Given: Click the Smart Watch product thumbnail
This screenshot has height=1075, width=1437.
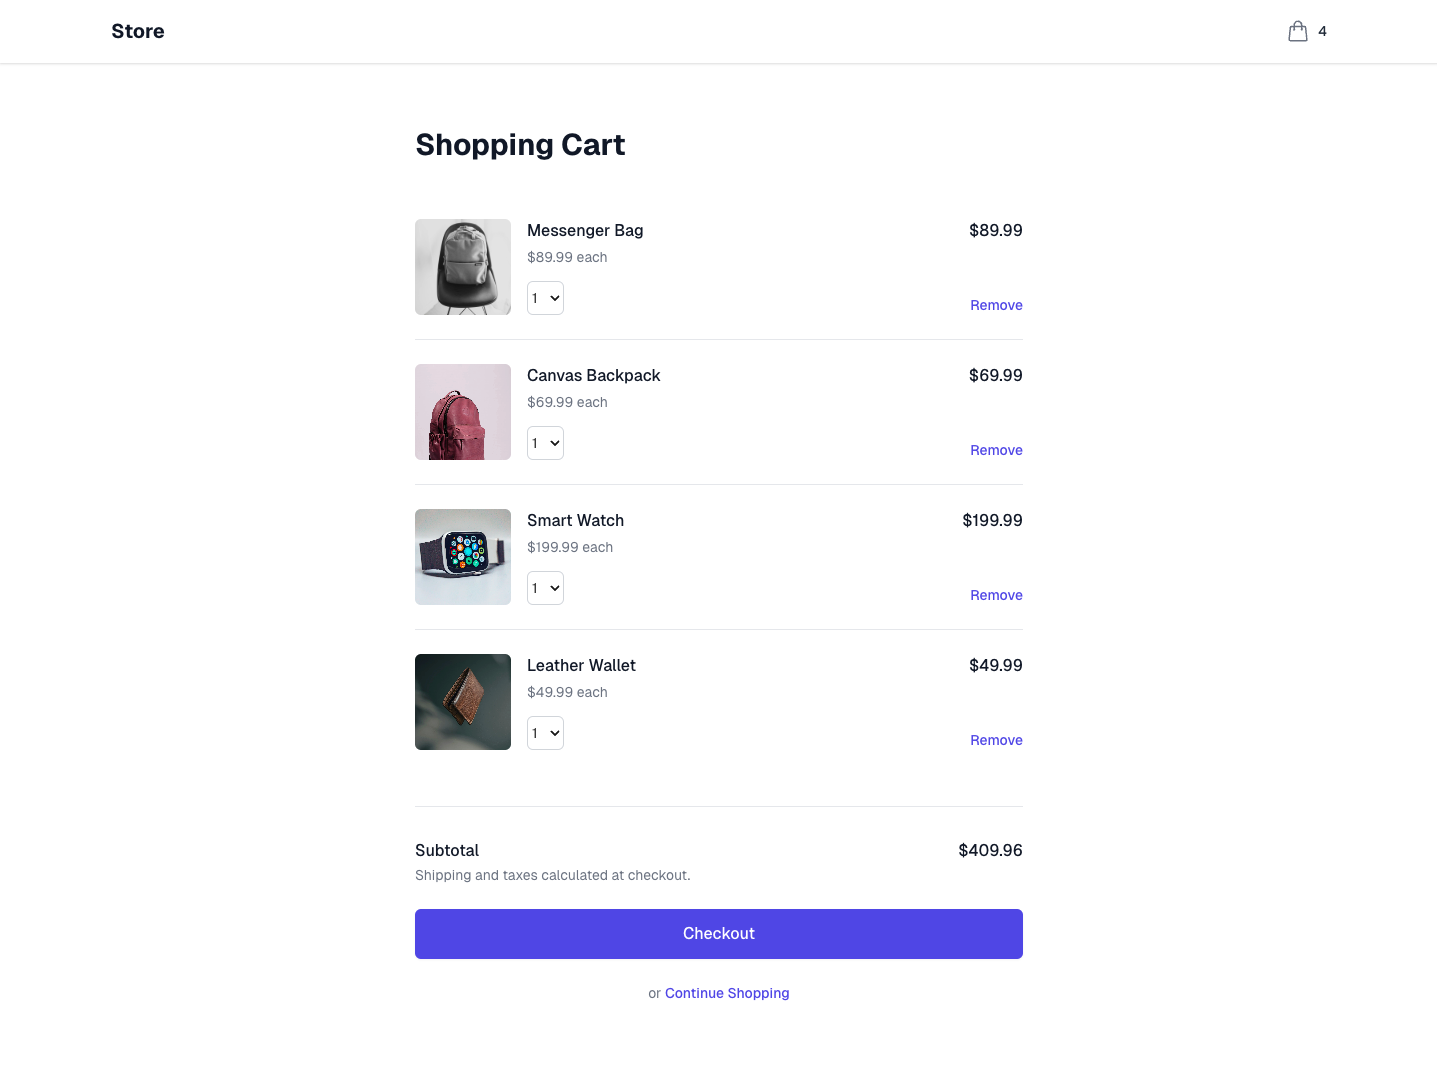Looking at the screenshot, I should point(463,557).
